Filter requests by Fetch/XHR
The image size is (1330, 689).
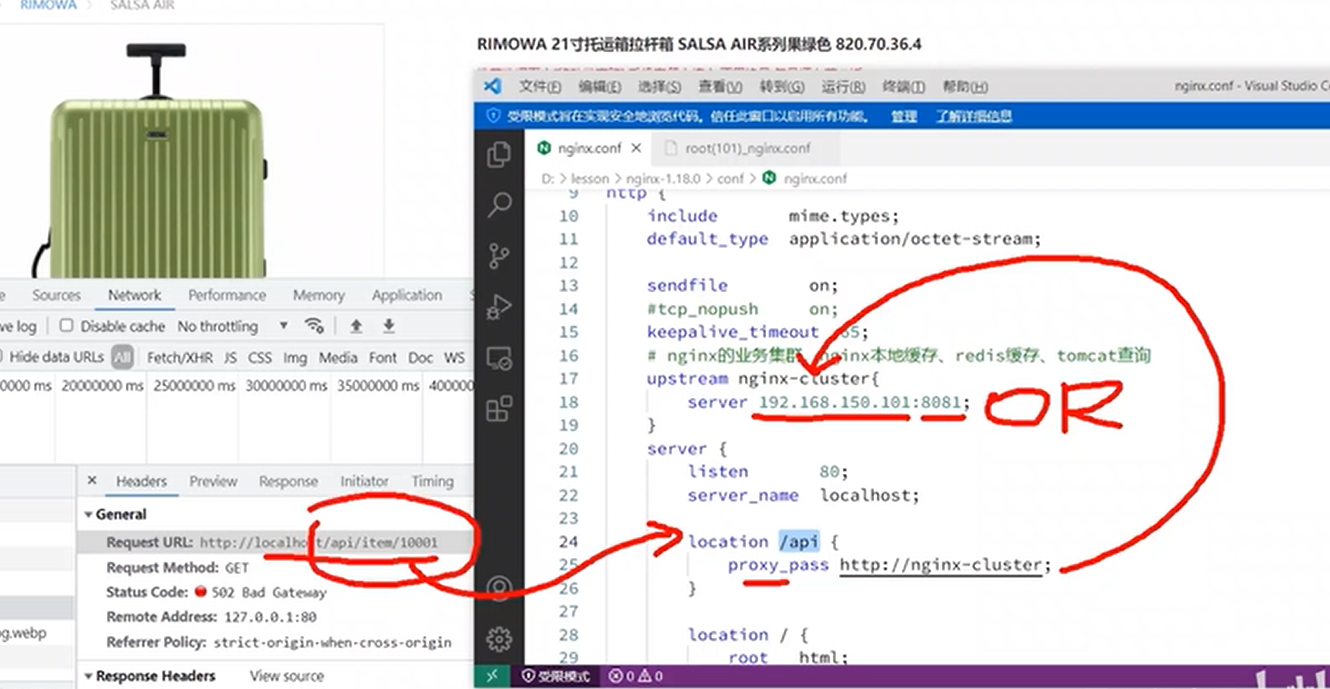(179, 357)
